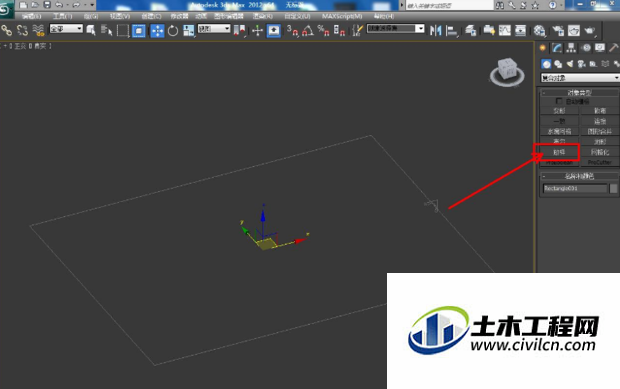620x389 pixels.
Task: Click the Save File floppy icon
Action: [x=47, y=5]
